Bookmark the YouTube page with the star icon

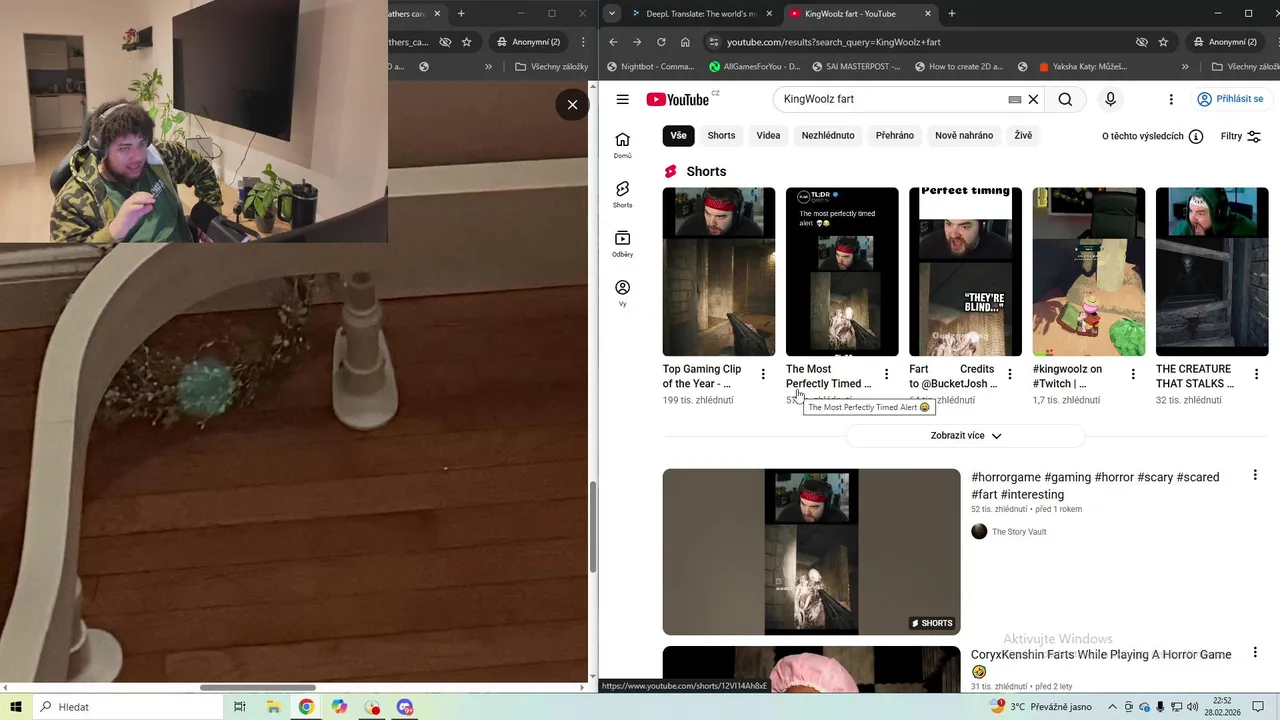pyautogui.click(x=1163, y=42)
